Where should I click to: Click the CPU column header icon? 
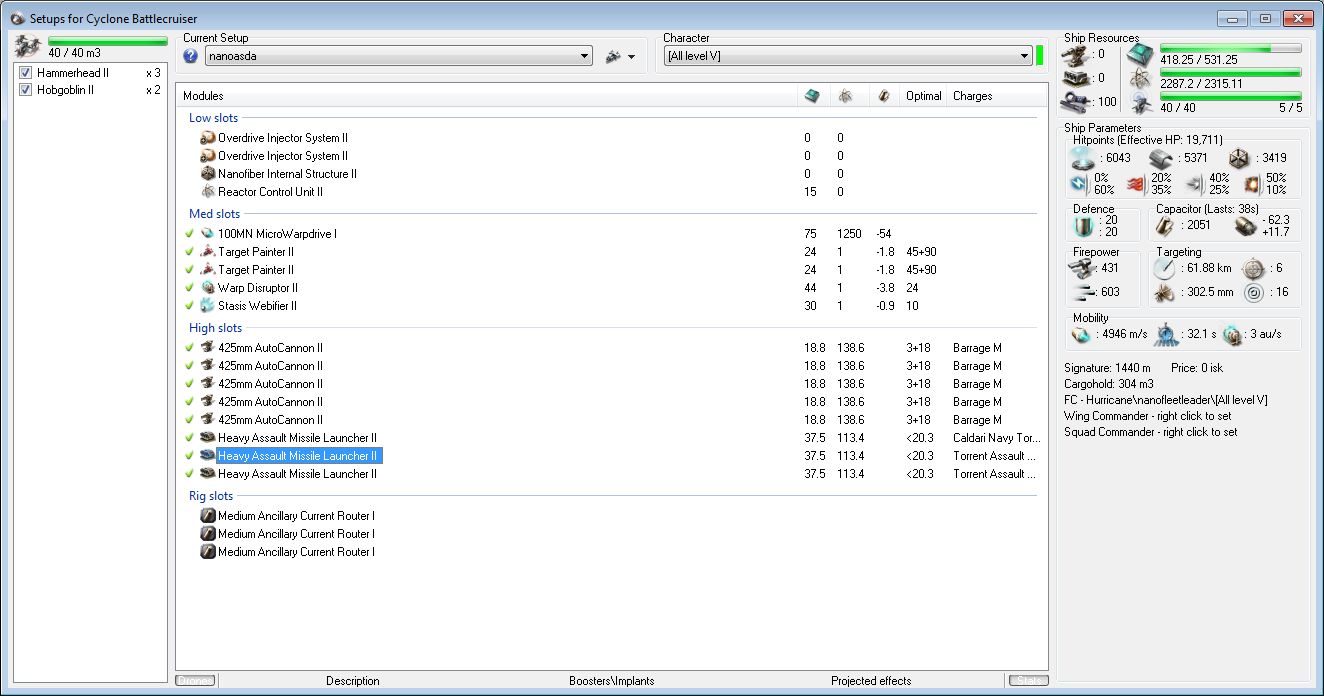click(812, 96)
